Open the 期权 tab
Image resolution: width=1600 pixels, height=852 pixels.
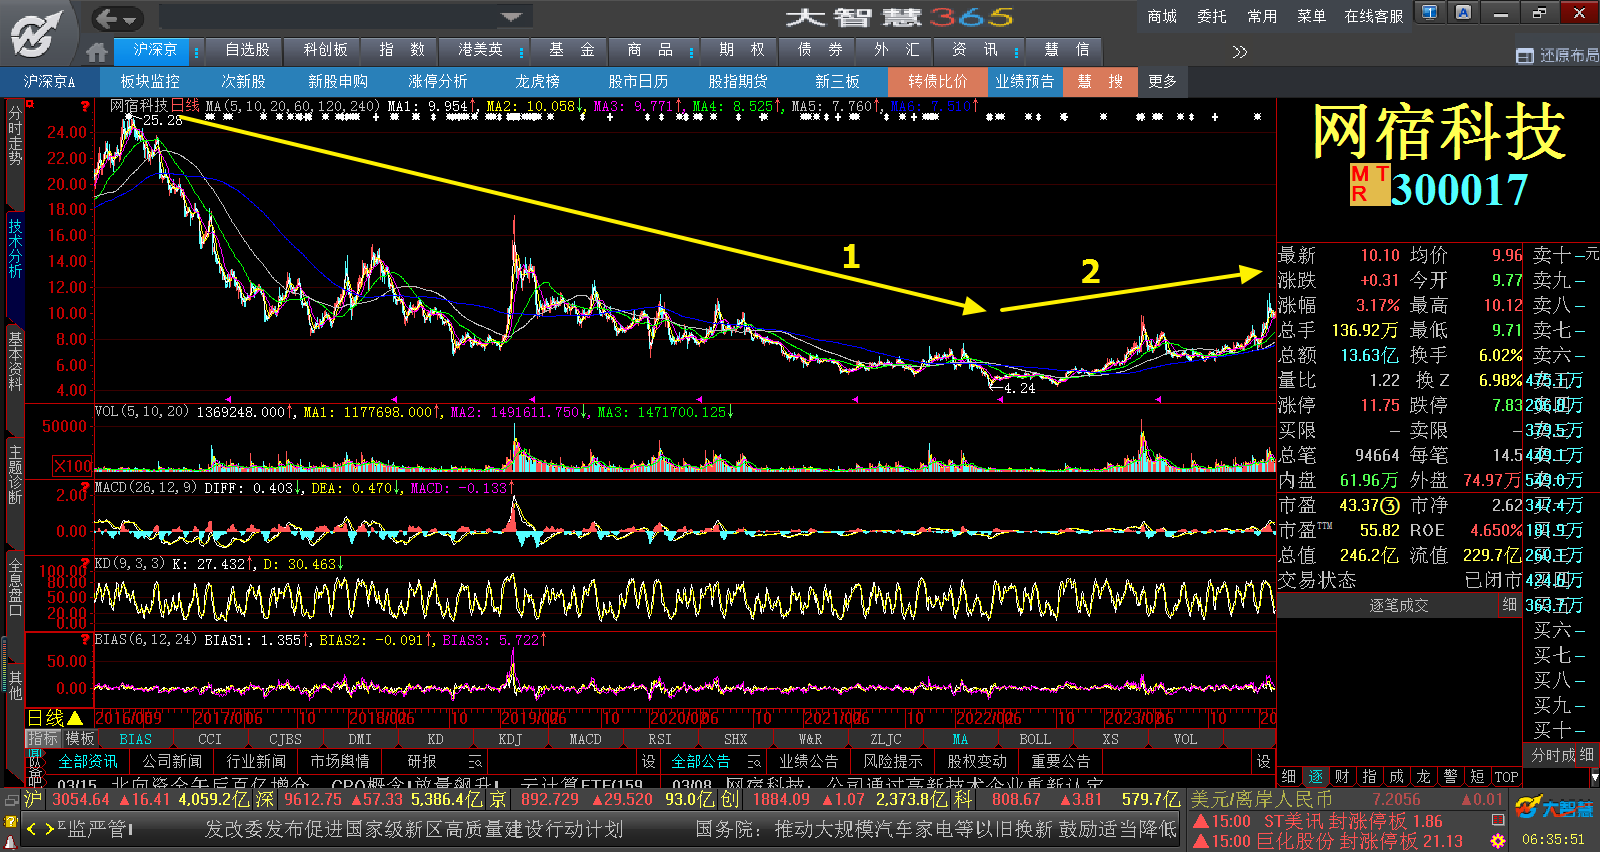[741, 49]
